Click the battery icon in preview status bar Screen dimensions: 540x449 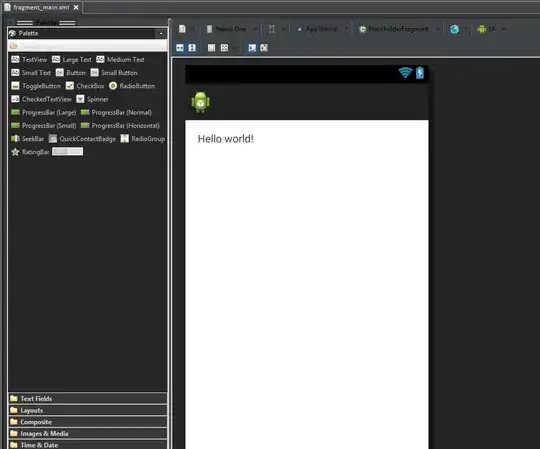tap(420, 73)
